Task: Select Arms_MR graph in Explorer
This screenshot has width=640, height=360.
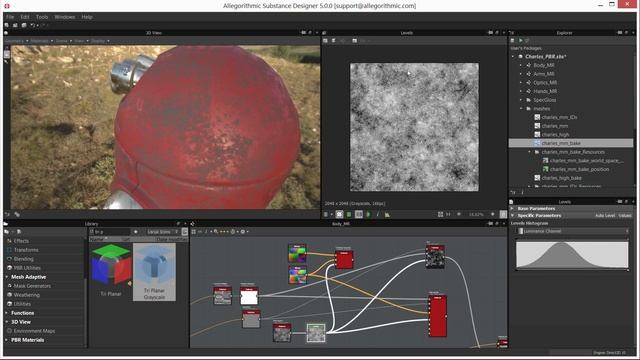Action: click(544, 74)
